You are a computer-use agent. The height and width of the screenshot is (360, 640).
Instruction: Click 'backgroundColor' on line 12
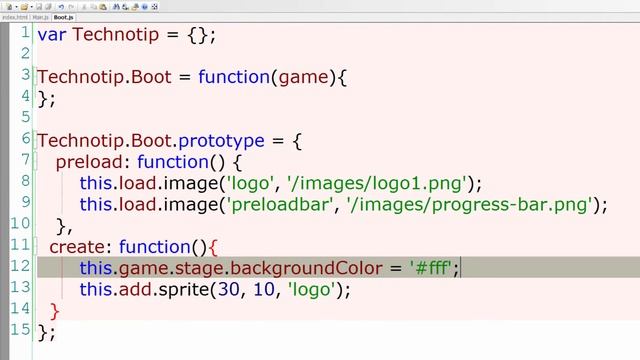[307, 269]
